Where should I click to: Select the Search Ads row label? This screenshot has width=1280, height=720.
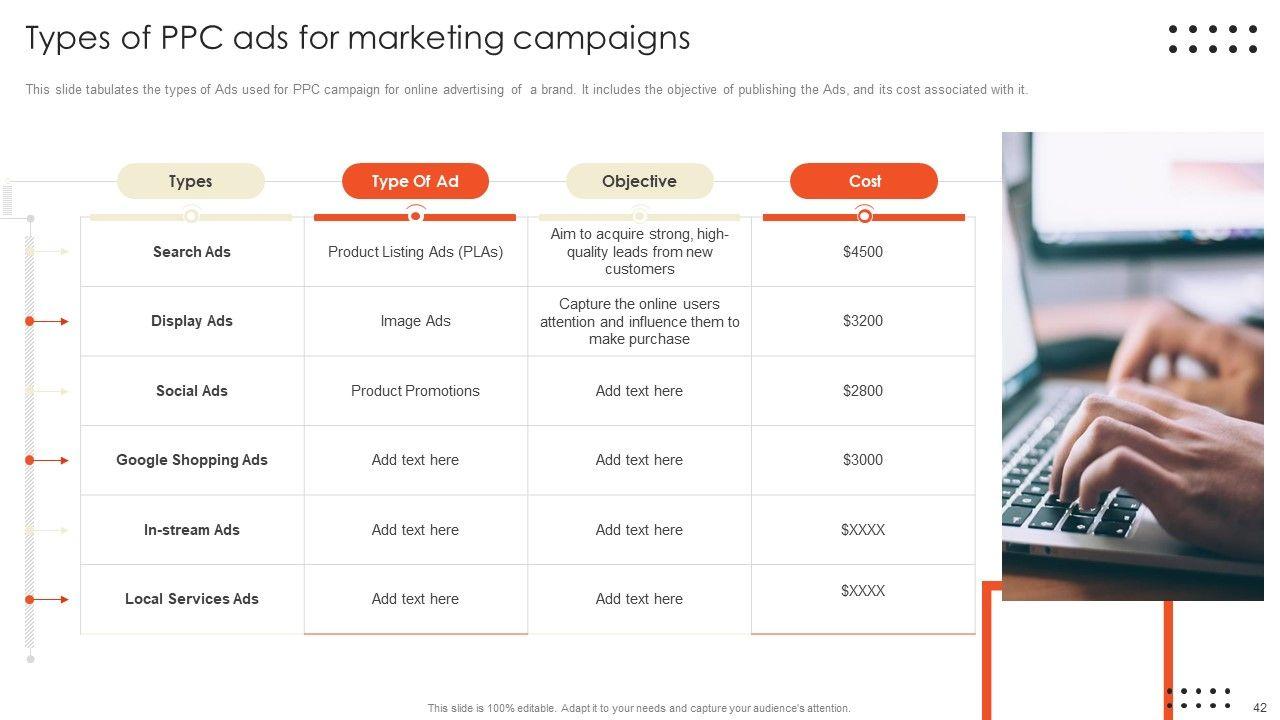tap(192, 252)
